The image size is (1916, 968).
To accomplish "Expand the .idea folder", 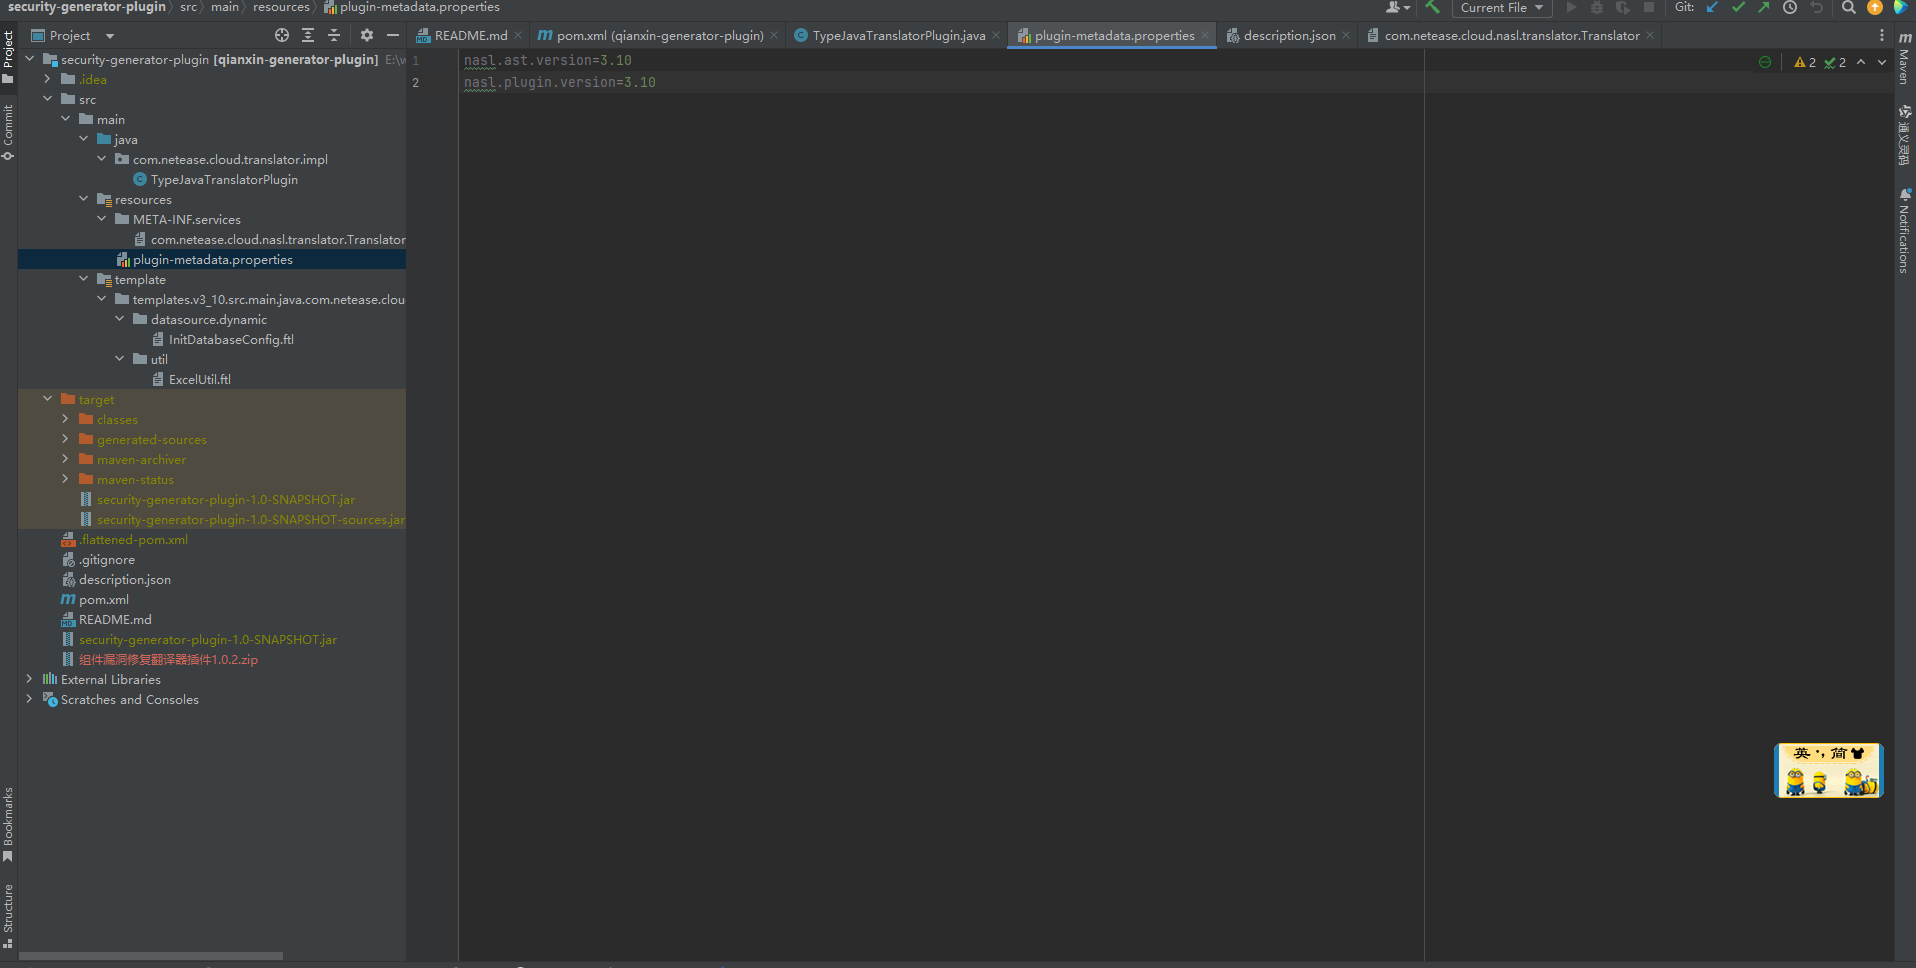I will pyautogui.click(x=48, y=79).
